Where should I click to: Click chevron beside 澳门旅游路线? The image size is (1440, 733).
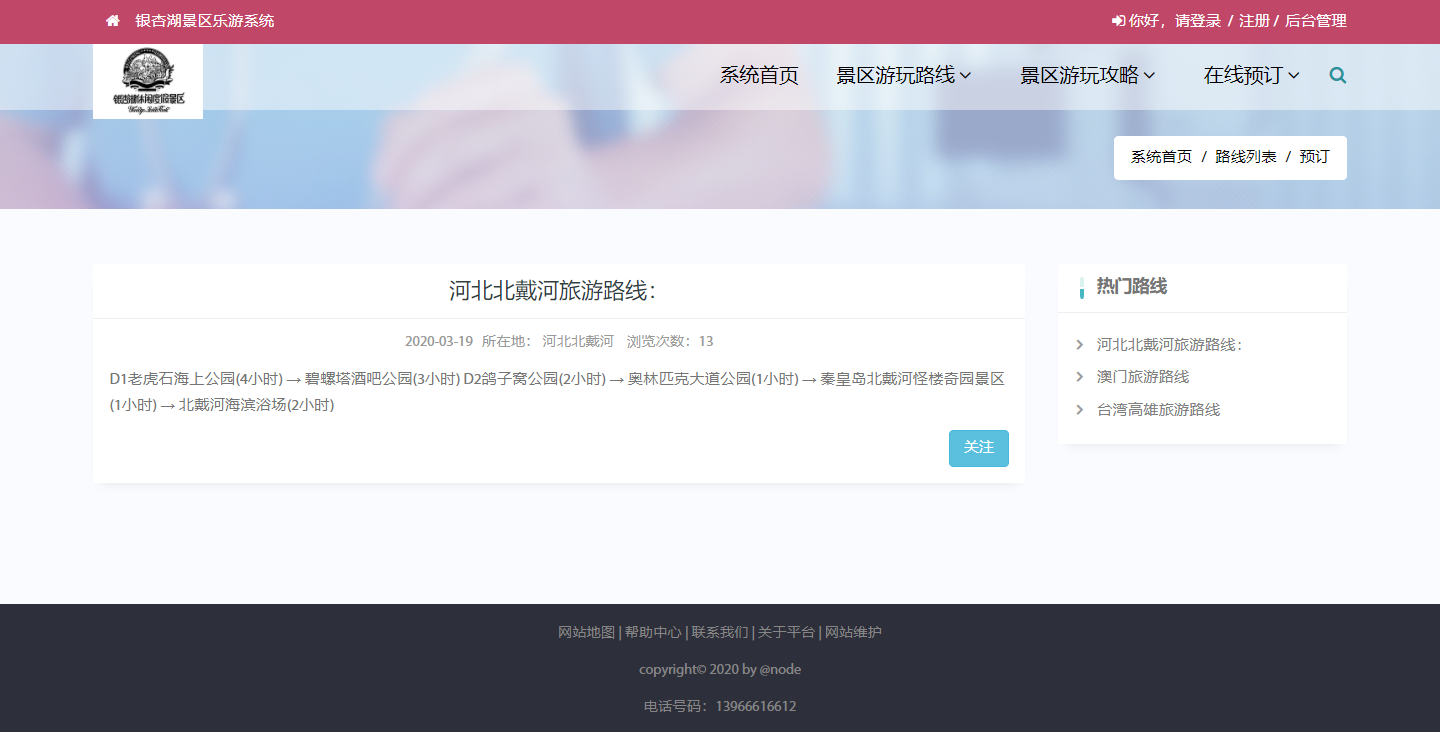[1080, 377]
